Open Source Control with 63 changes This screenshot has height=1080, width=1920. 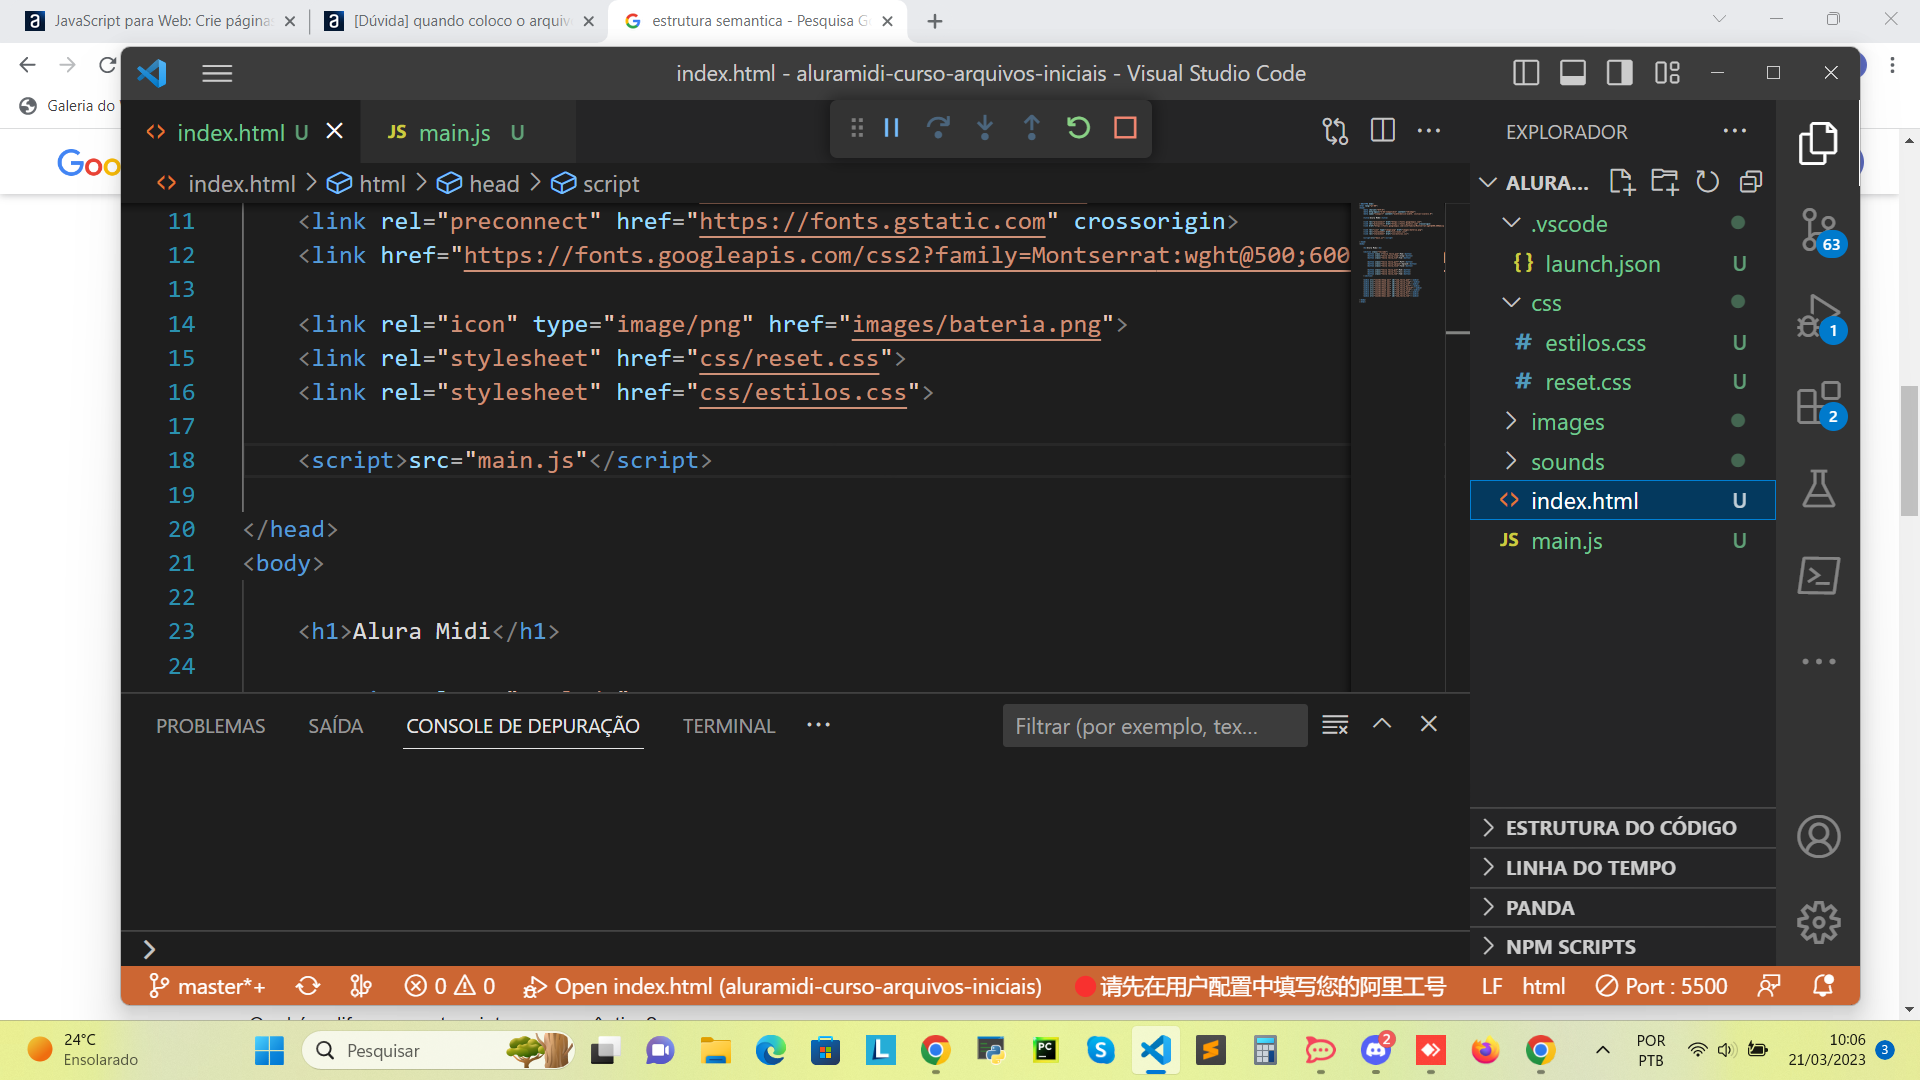pyautogui.click(x=1818, y=231)
